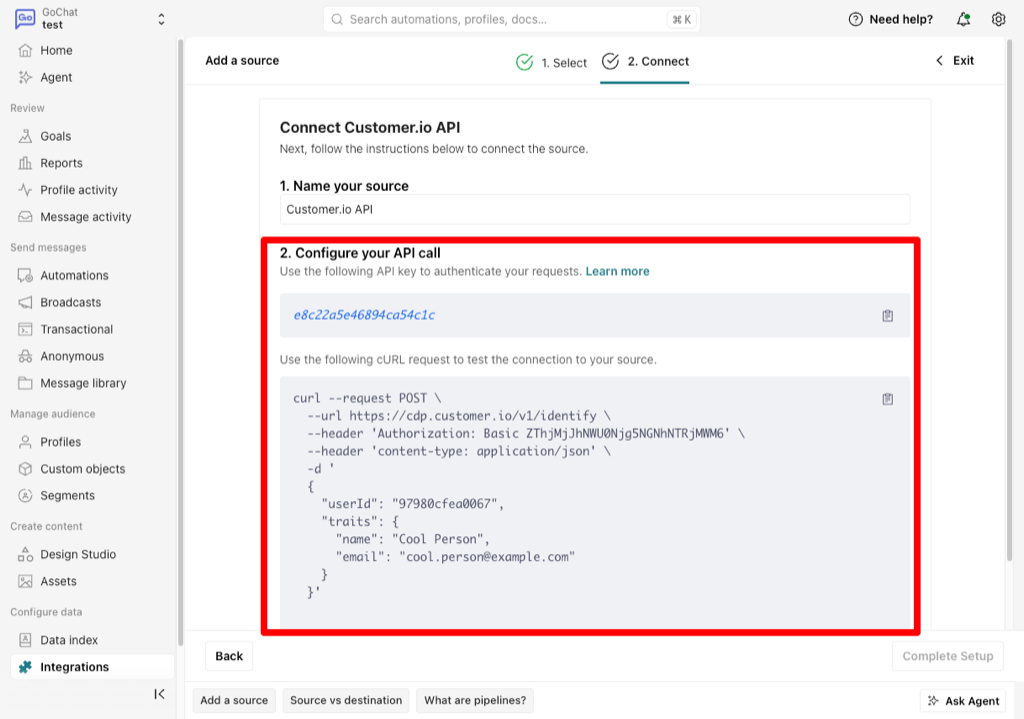This screenshot has width=1024, height=719.
Task: Click the Custom objects cube icon
Action: pos(25,469)
